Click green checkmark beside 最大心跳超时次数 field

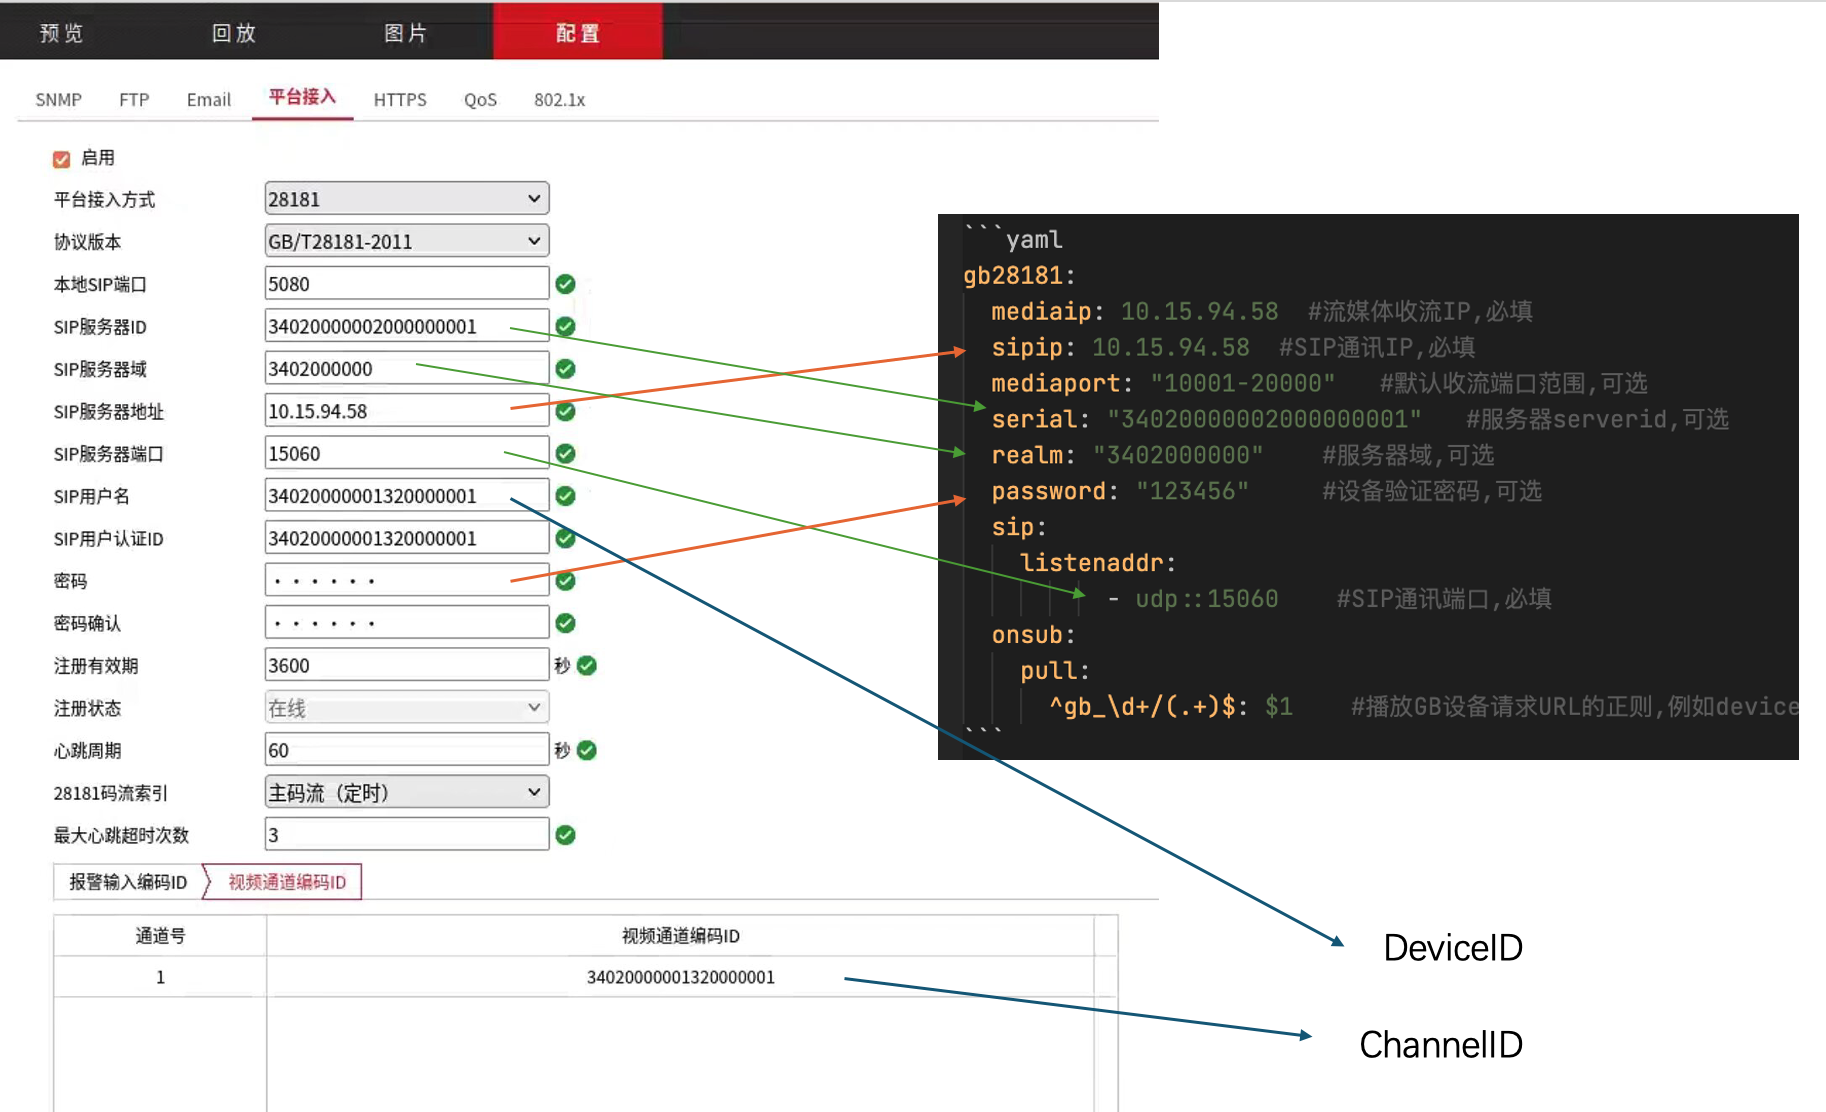coord(565,835)
